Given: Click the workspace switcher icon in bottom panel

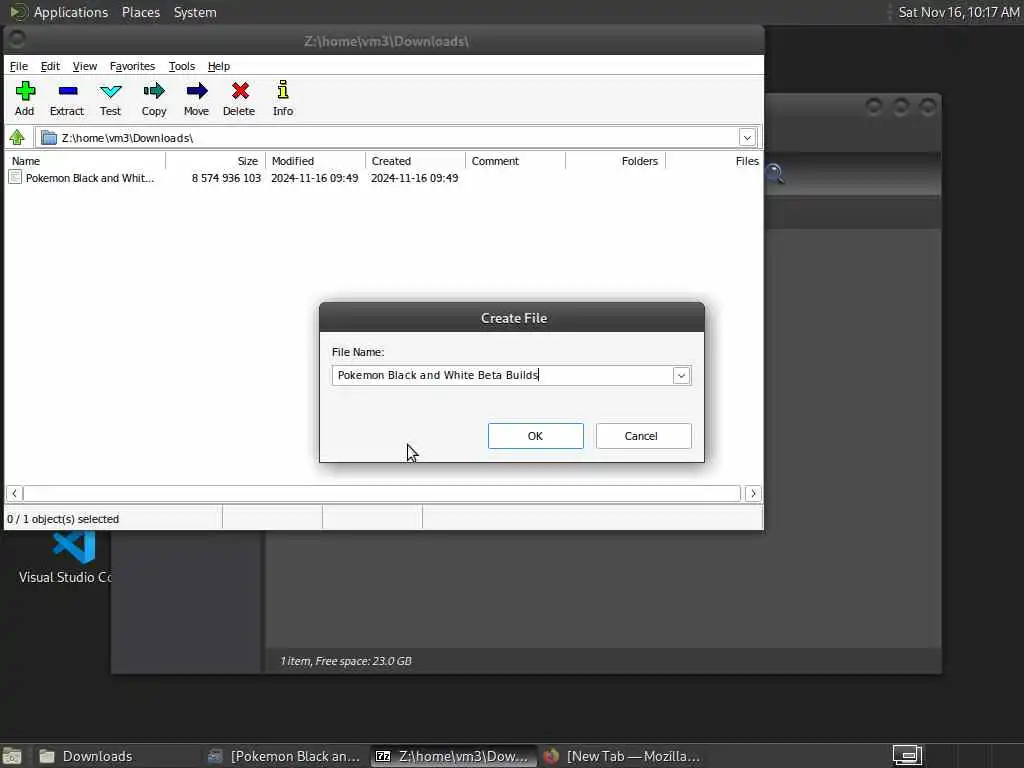Looking at the screenshot, I should click(907, 755).
